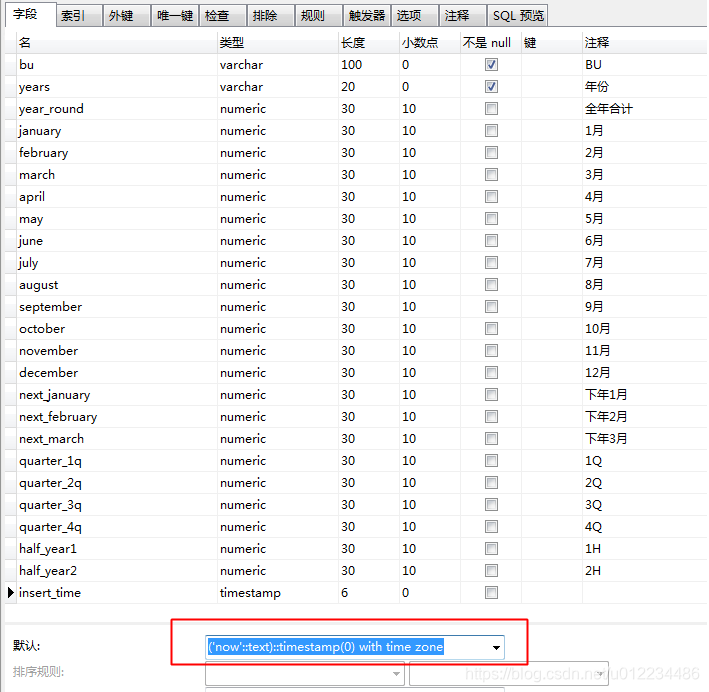Tick not-null checkbox in january row

491,131
